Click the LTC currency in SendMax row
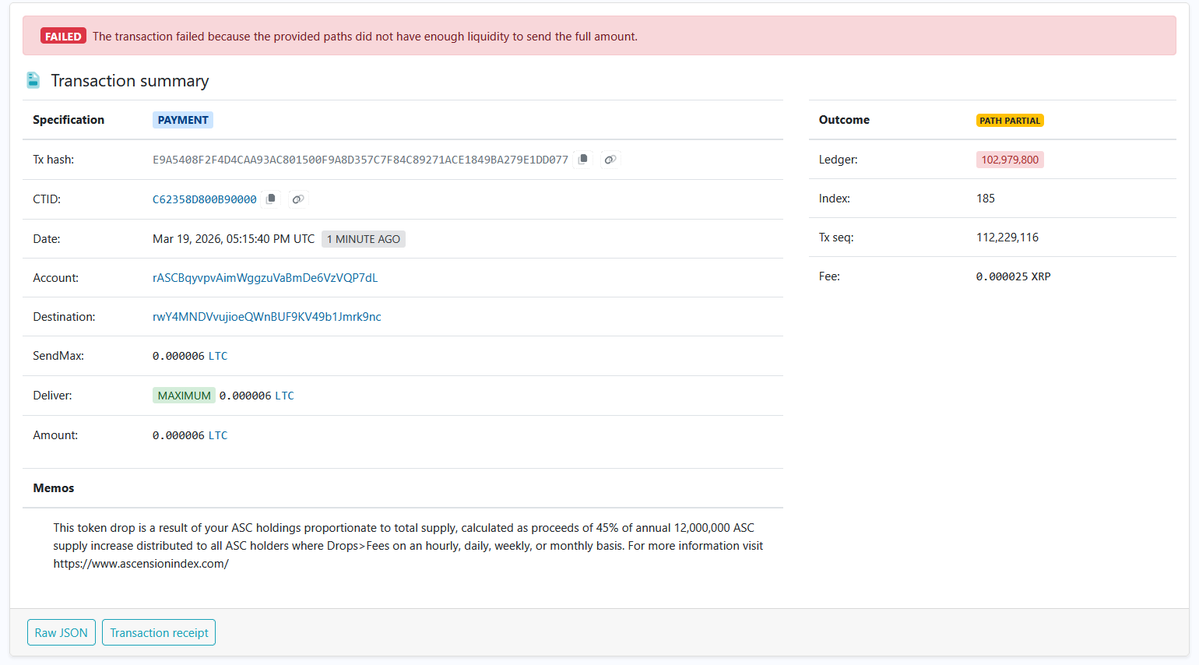 (x=218, y=356)
